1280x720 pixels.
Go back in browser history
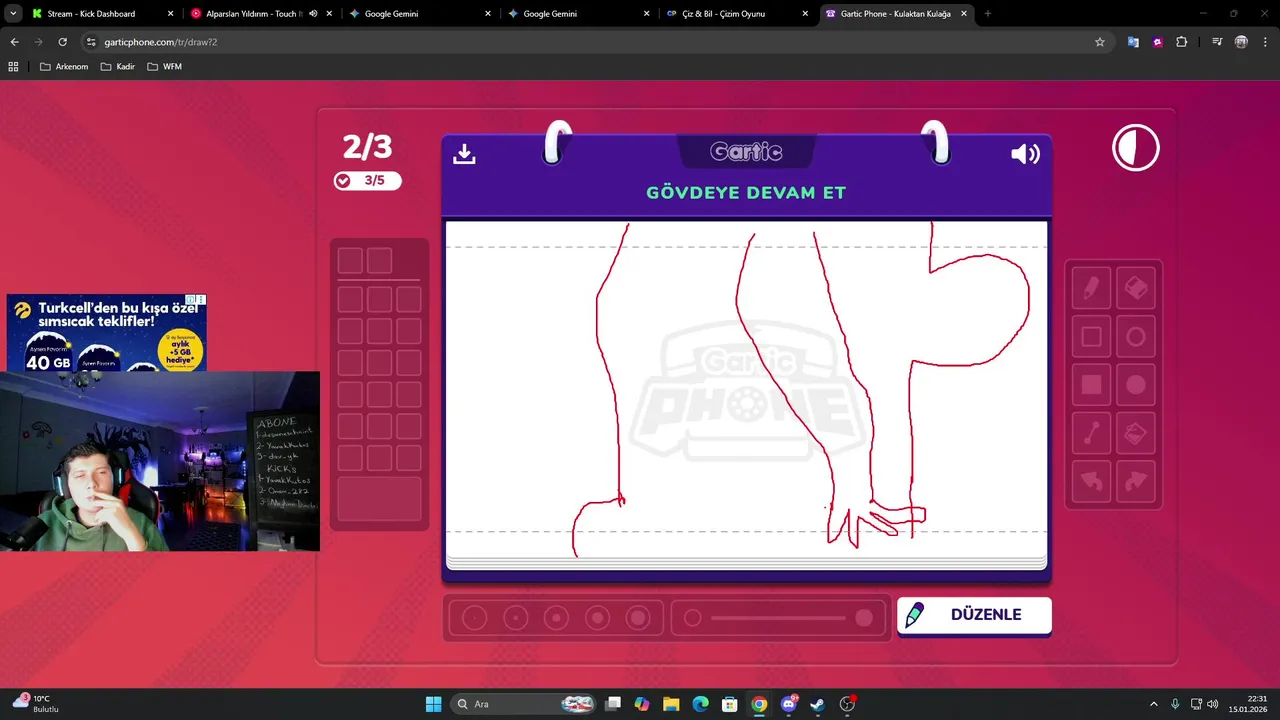pyautogui.click(x=14, y=42)
